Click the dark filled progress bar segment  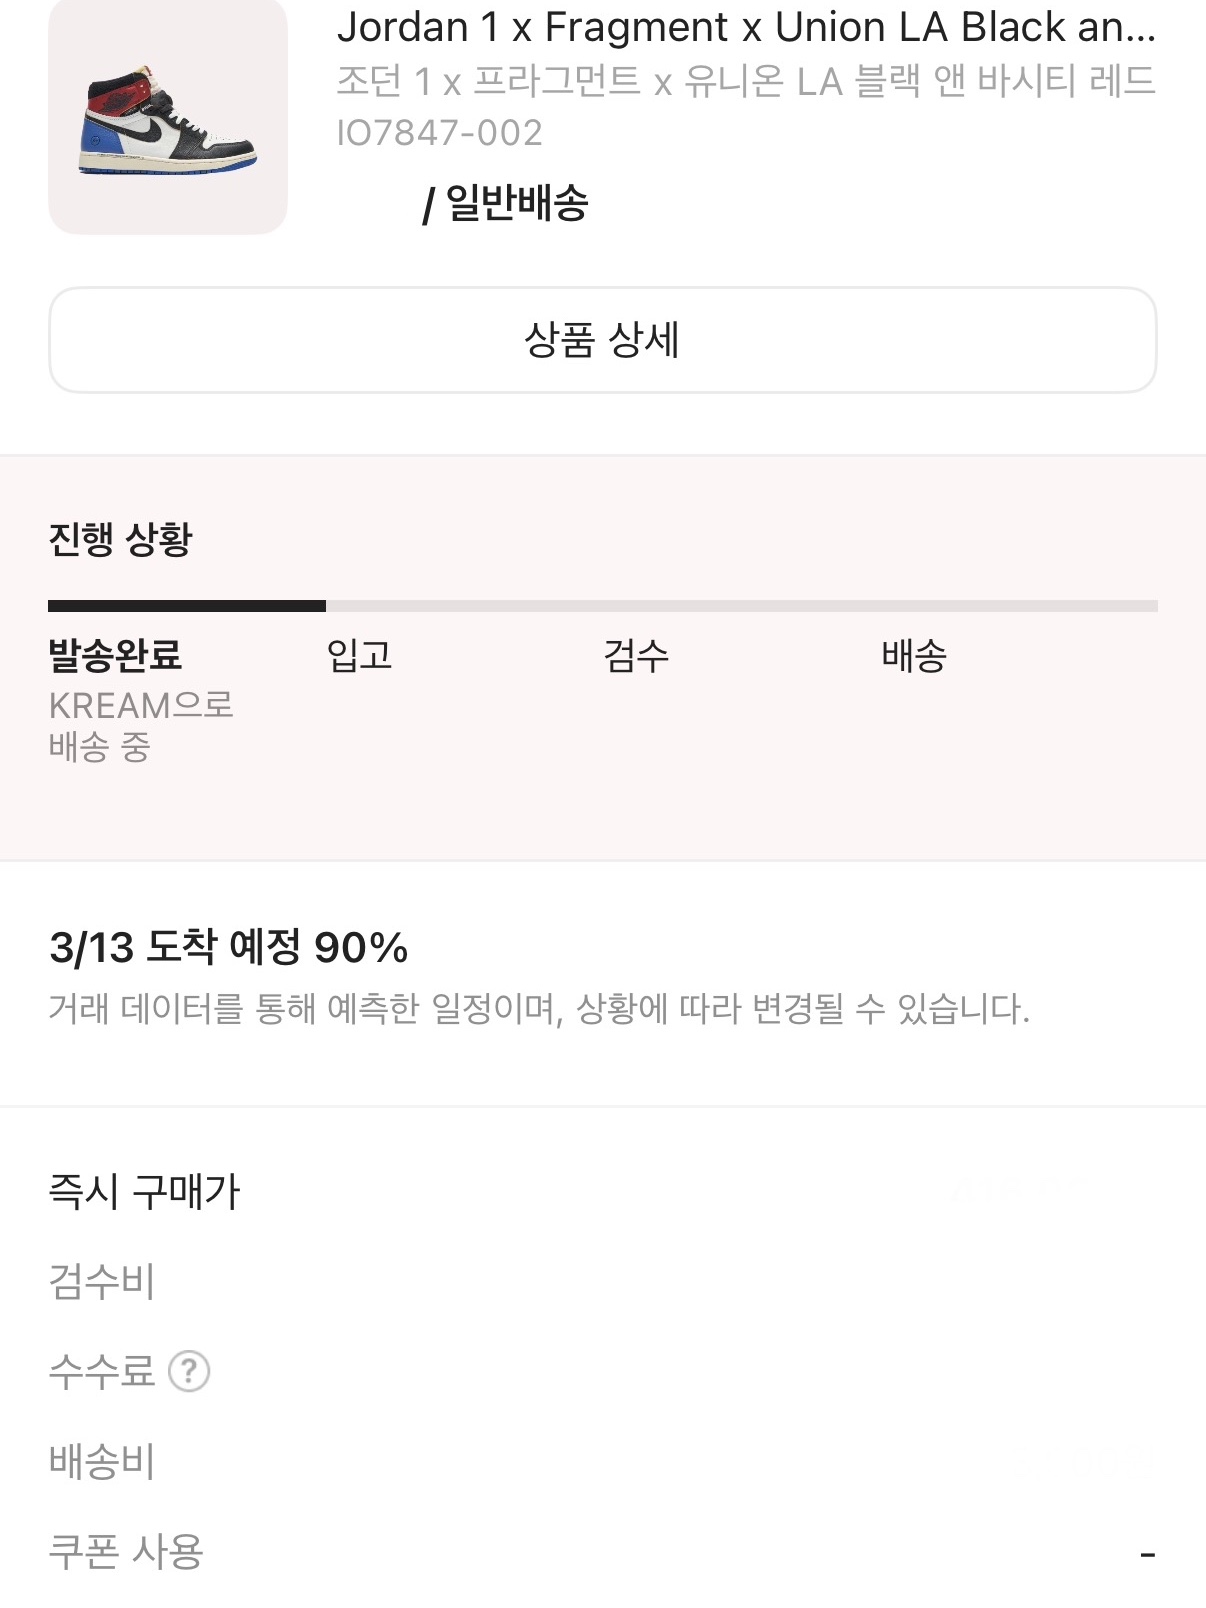click(187, 606)
